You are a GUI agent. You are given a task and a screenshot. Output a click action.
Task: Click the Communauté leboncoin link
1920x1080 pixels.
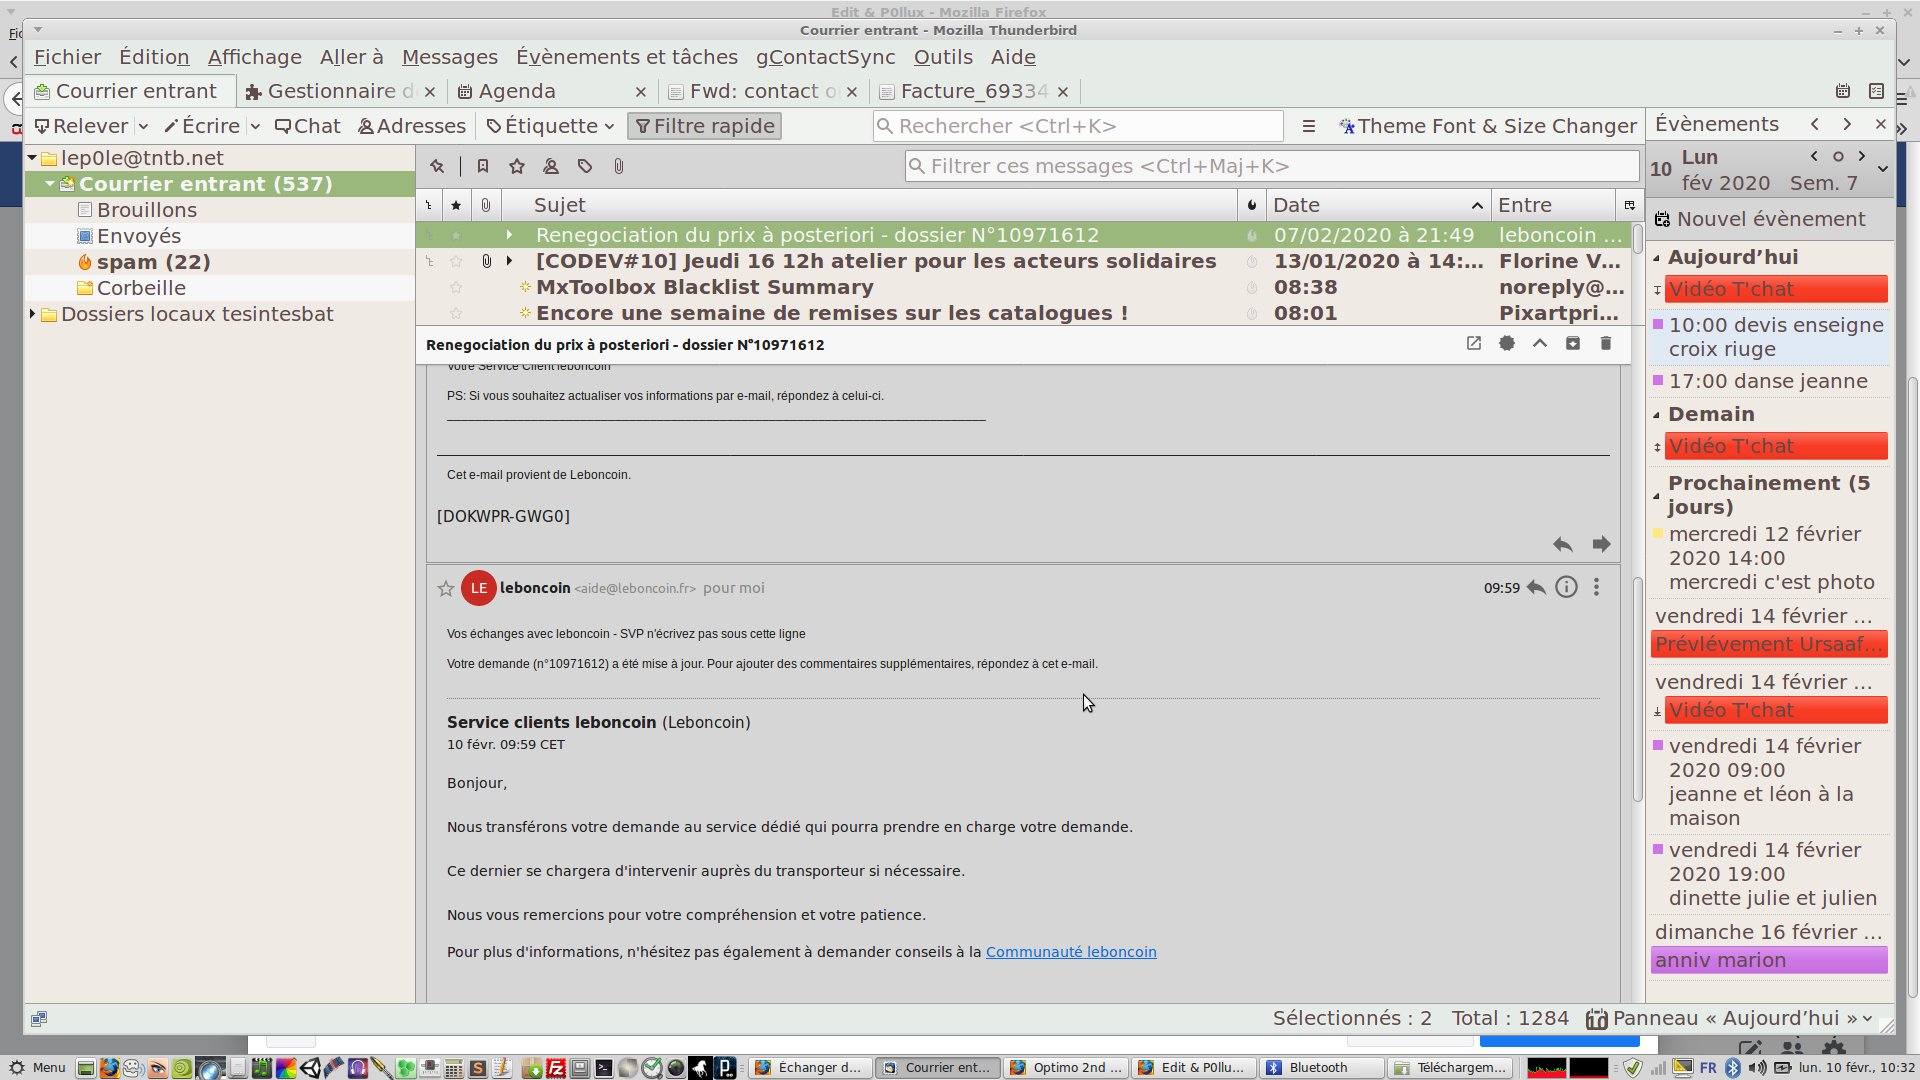(1071, 953)
